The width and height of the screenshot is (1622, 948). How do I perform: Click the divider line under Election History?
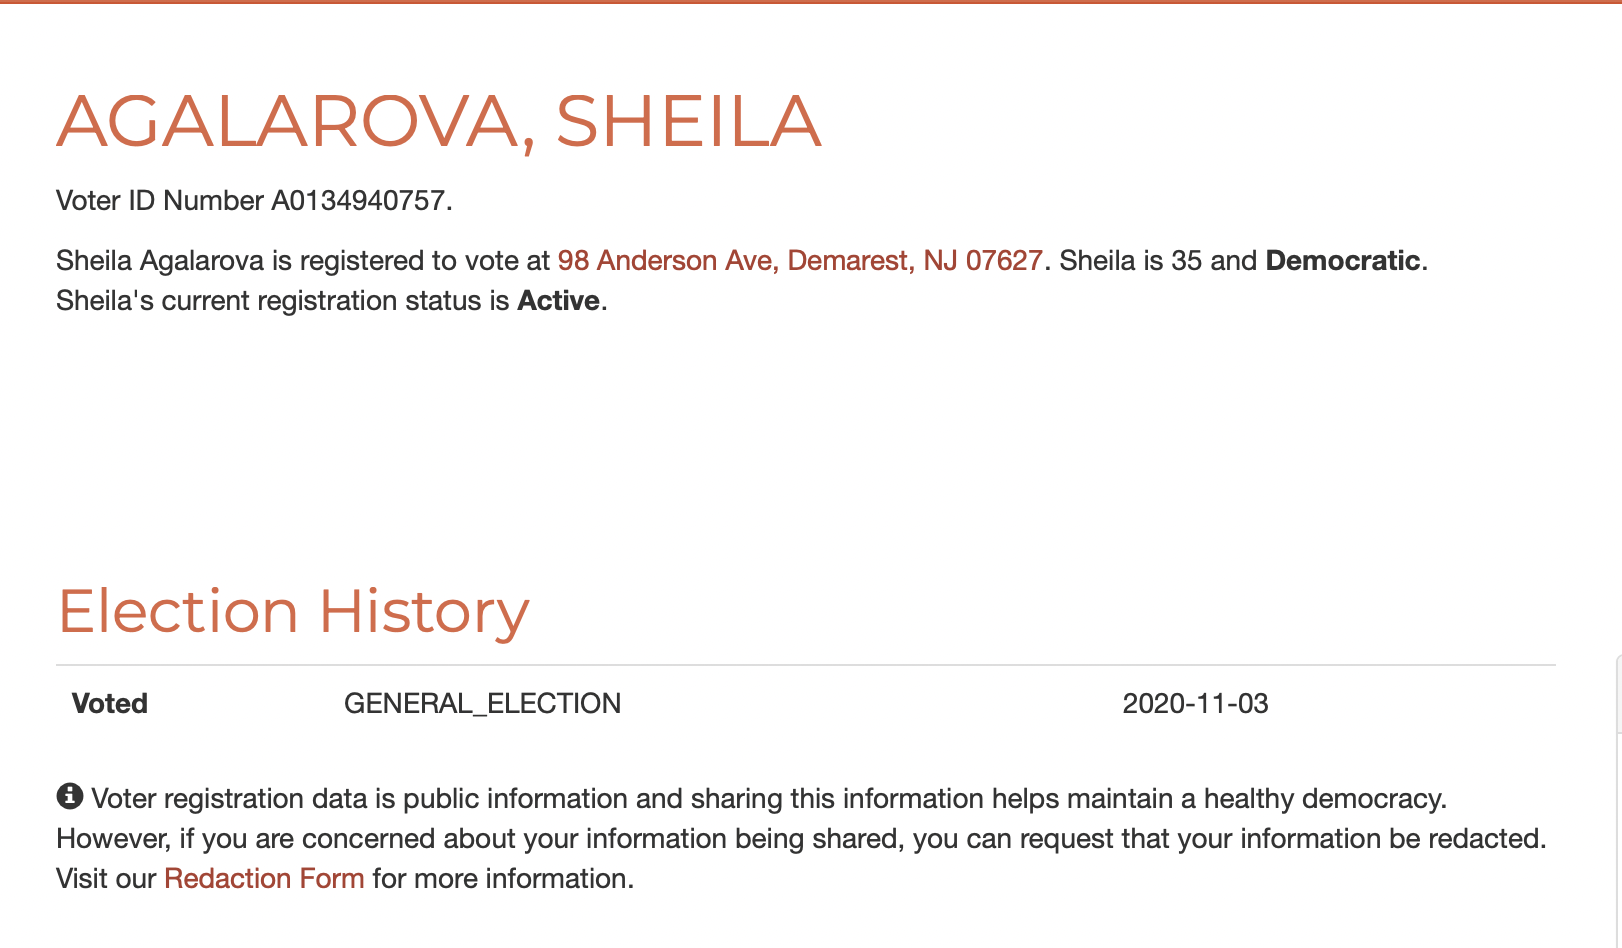pyautogui.click(x=805, y=665)
